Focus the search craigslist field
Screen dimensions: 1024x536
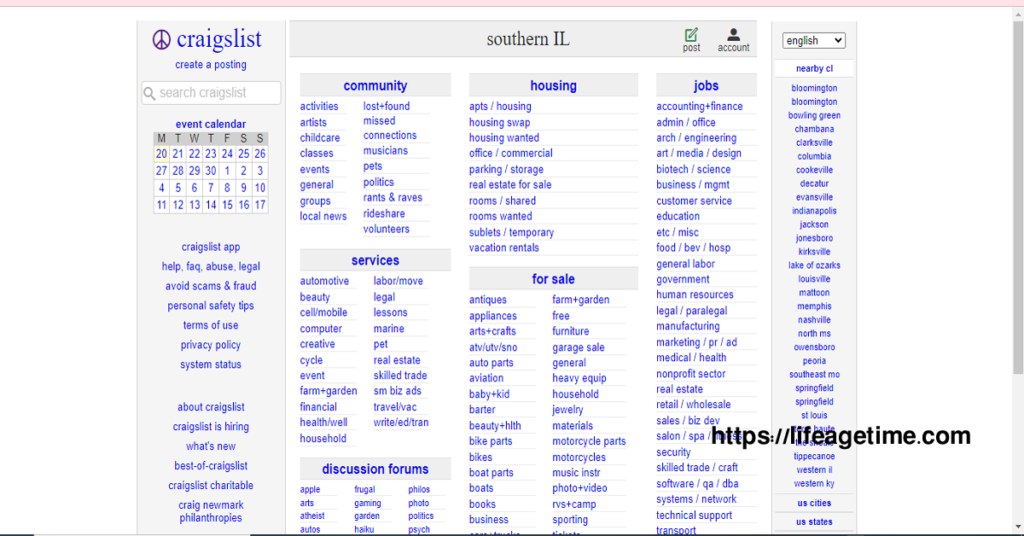211,93
